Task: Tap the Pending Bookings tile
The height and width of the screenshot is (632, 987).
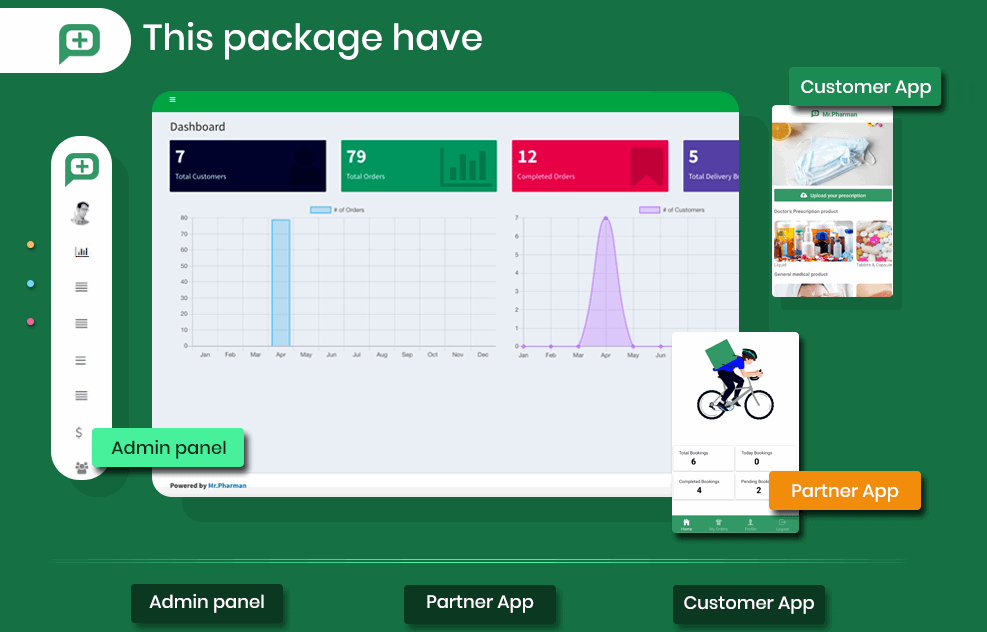Action: 753,487
